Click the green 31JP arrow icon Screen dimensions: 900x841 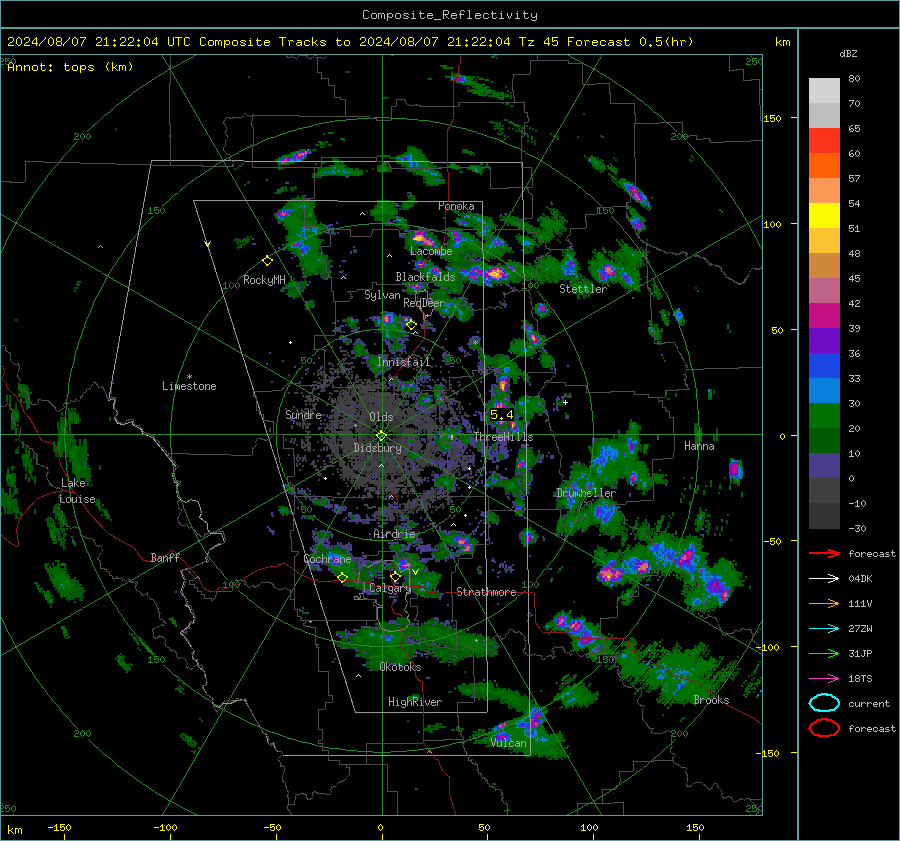(824, 653)
